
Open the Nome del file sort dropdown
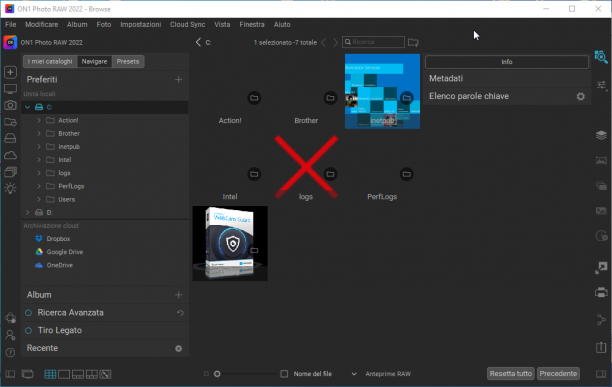(x=354, y=374)
